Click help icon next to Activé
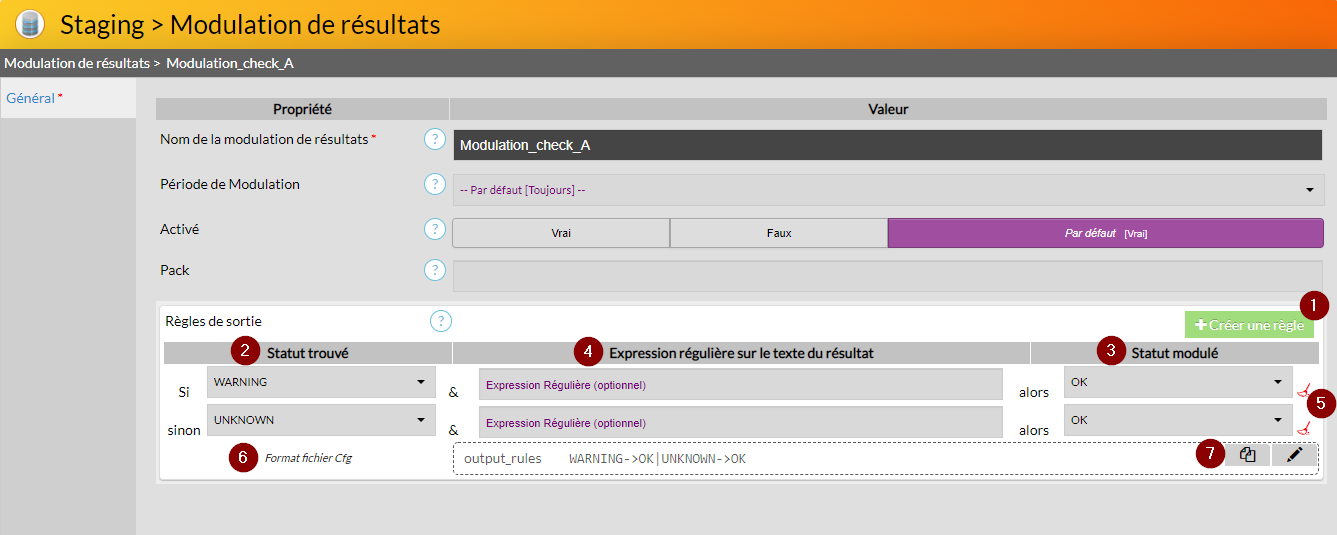Image resolution: width=1337 pixels, height=535 pixels. coord(434,230)
